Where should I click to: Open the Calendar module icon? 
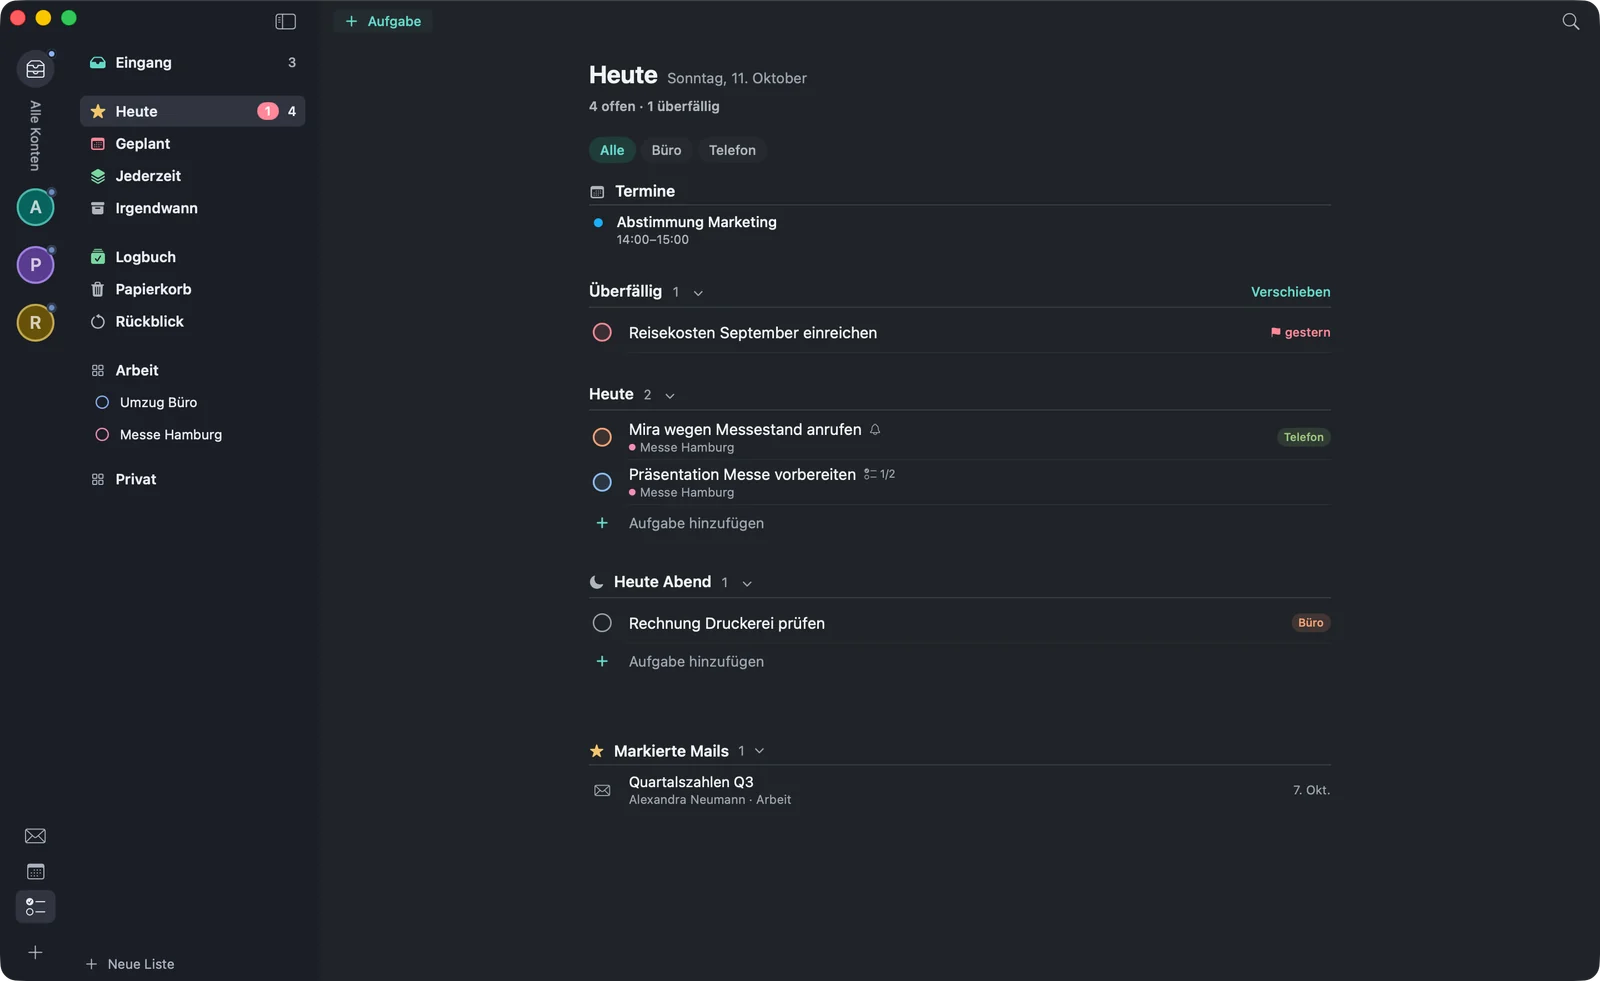point(35,872)
